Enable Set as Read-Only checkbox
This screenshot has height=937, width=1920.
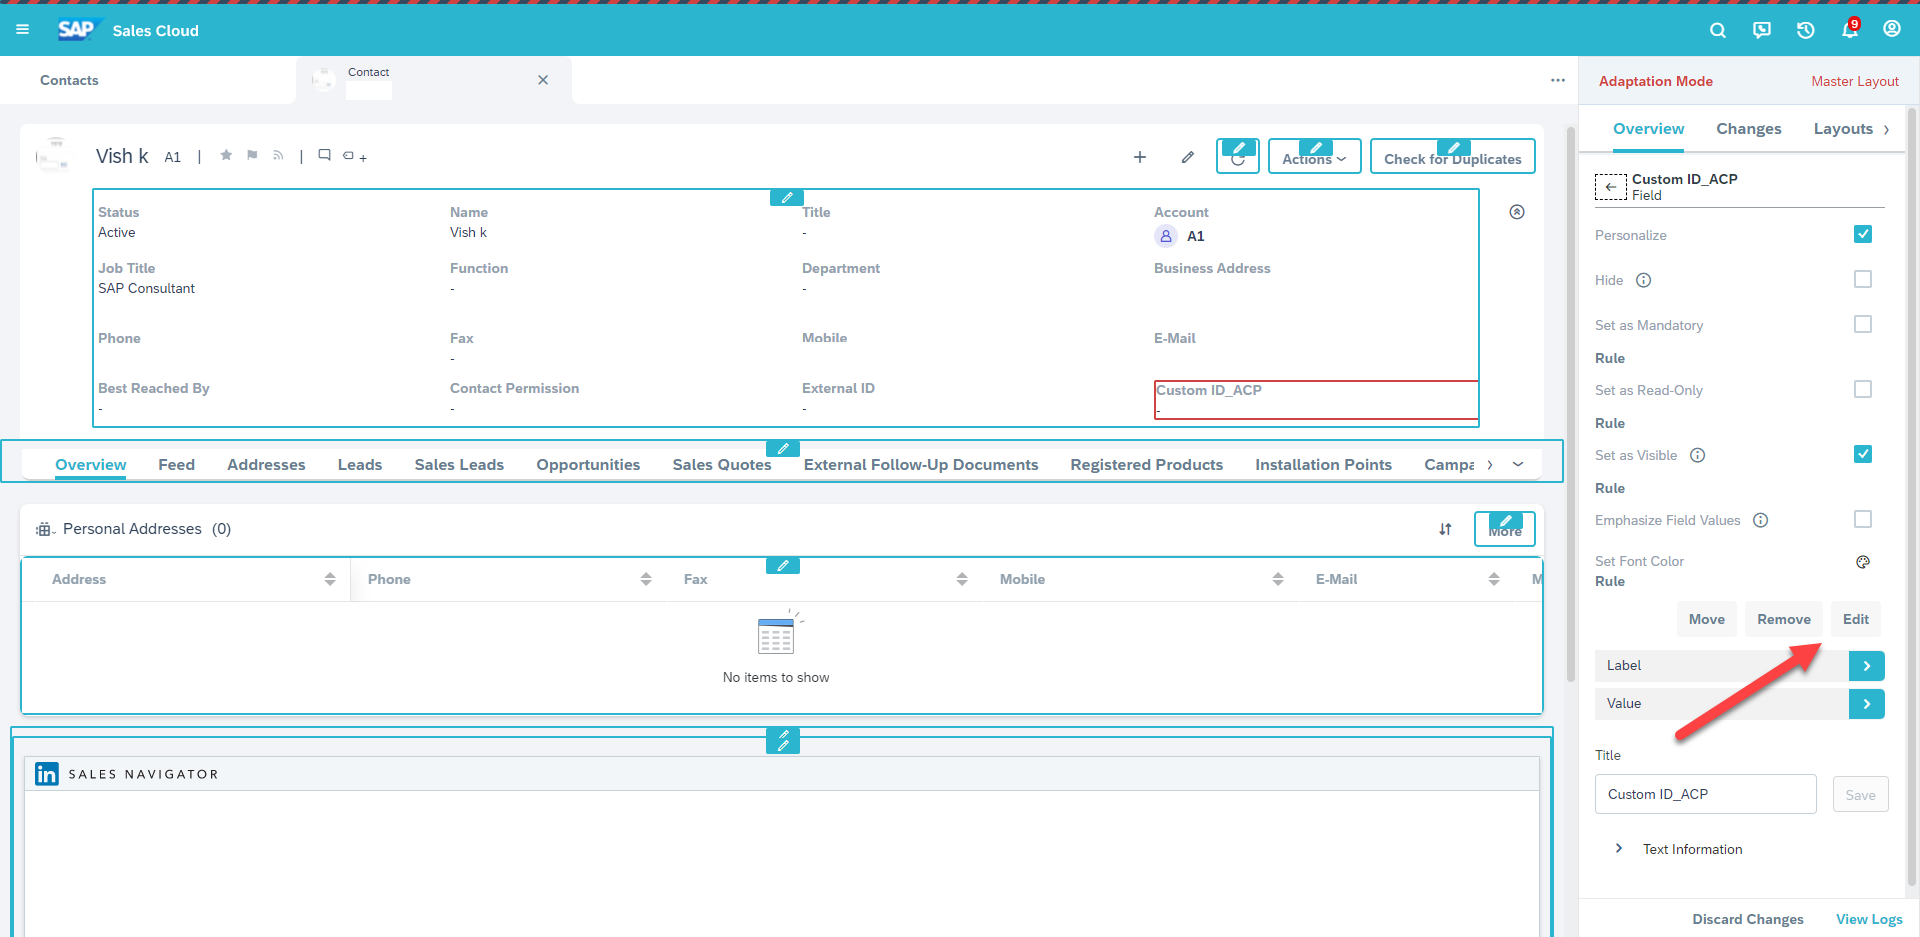1863,389
